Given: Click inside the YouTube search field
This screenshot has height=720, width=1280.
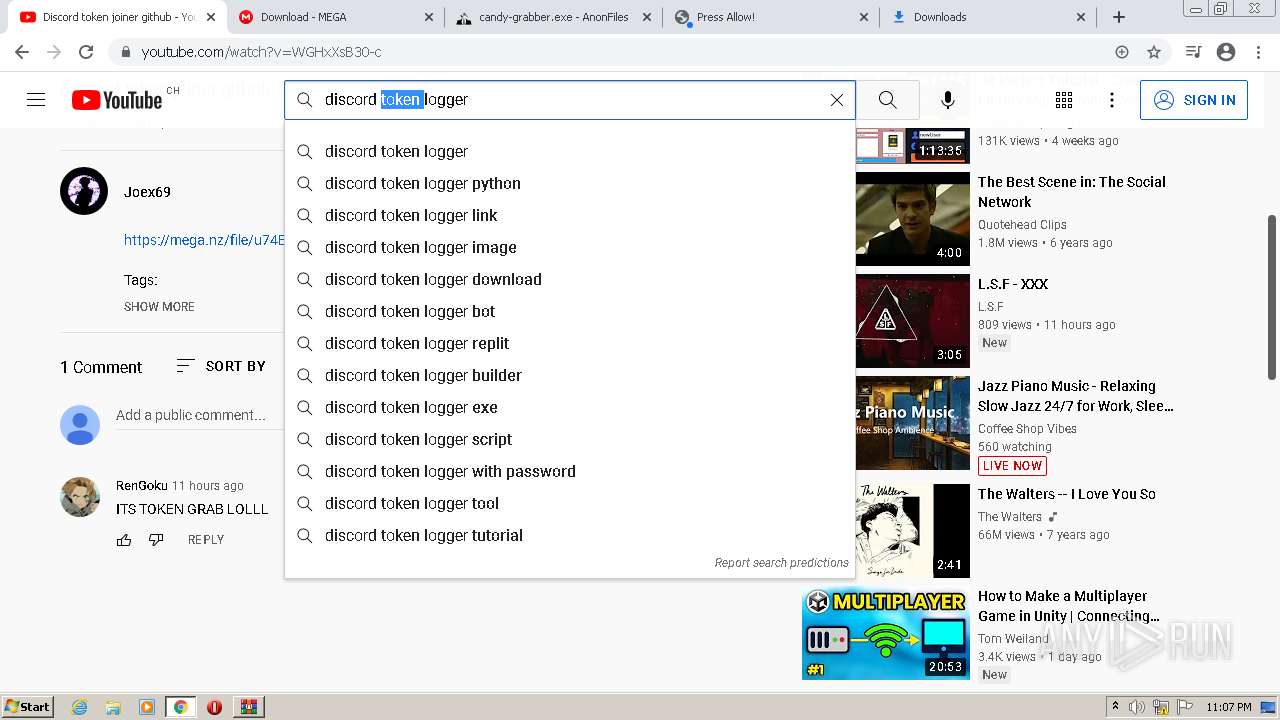Looking at the screenshot, I should click(x=570, y=100).
